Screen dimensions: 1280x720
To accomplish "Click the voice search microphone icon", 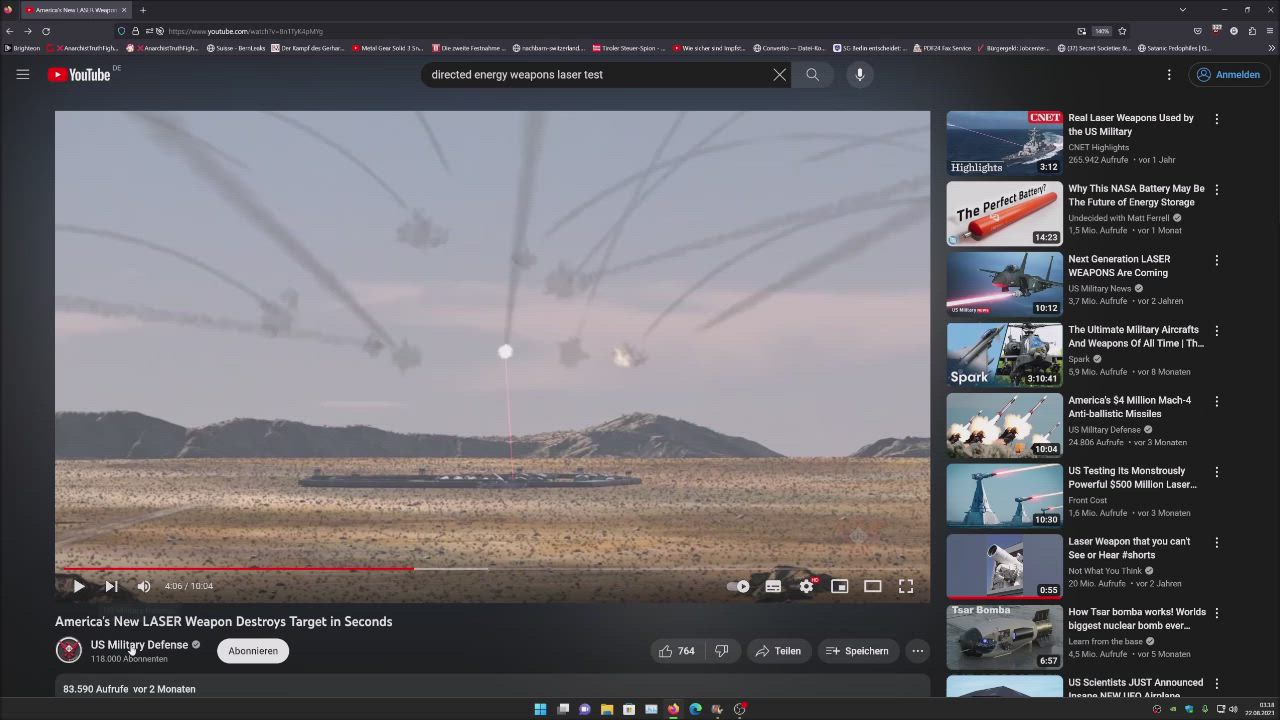I will pos(859,74).
